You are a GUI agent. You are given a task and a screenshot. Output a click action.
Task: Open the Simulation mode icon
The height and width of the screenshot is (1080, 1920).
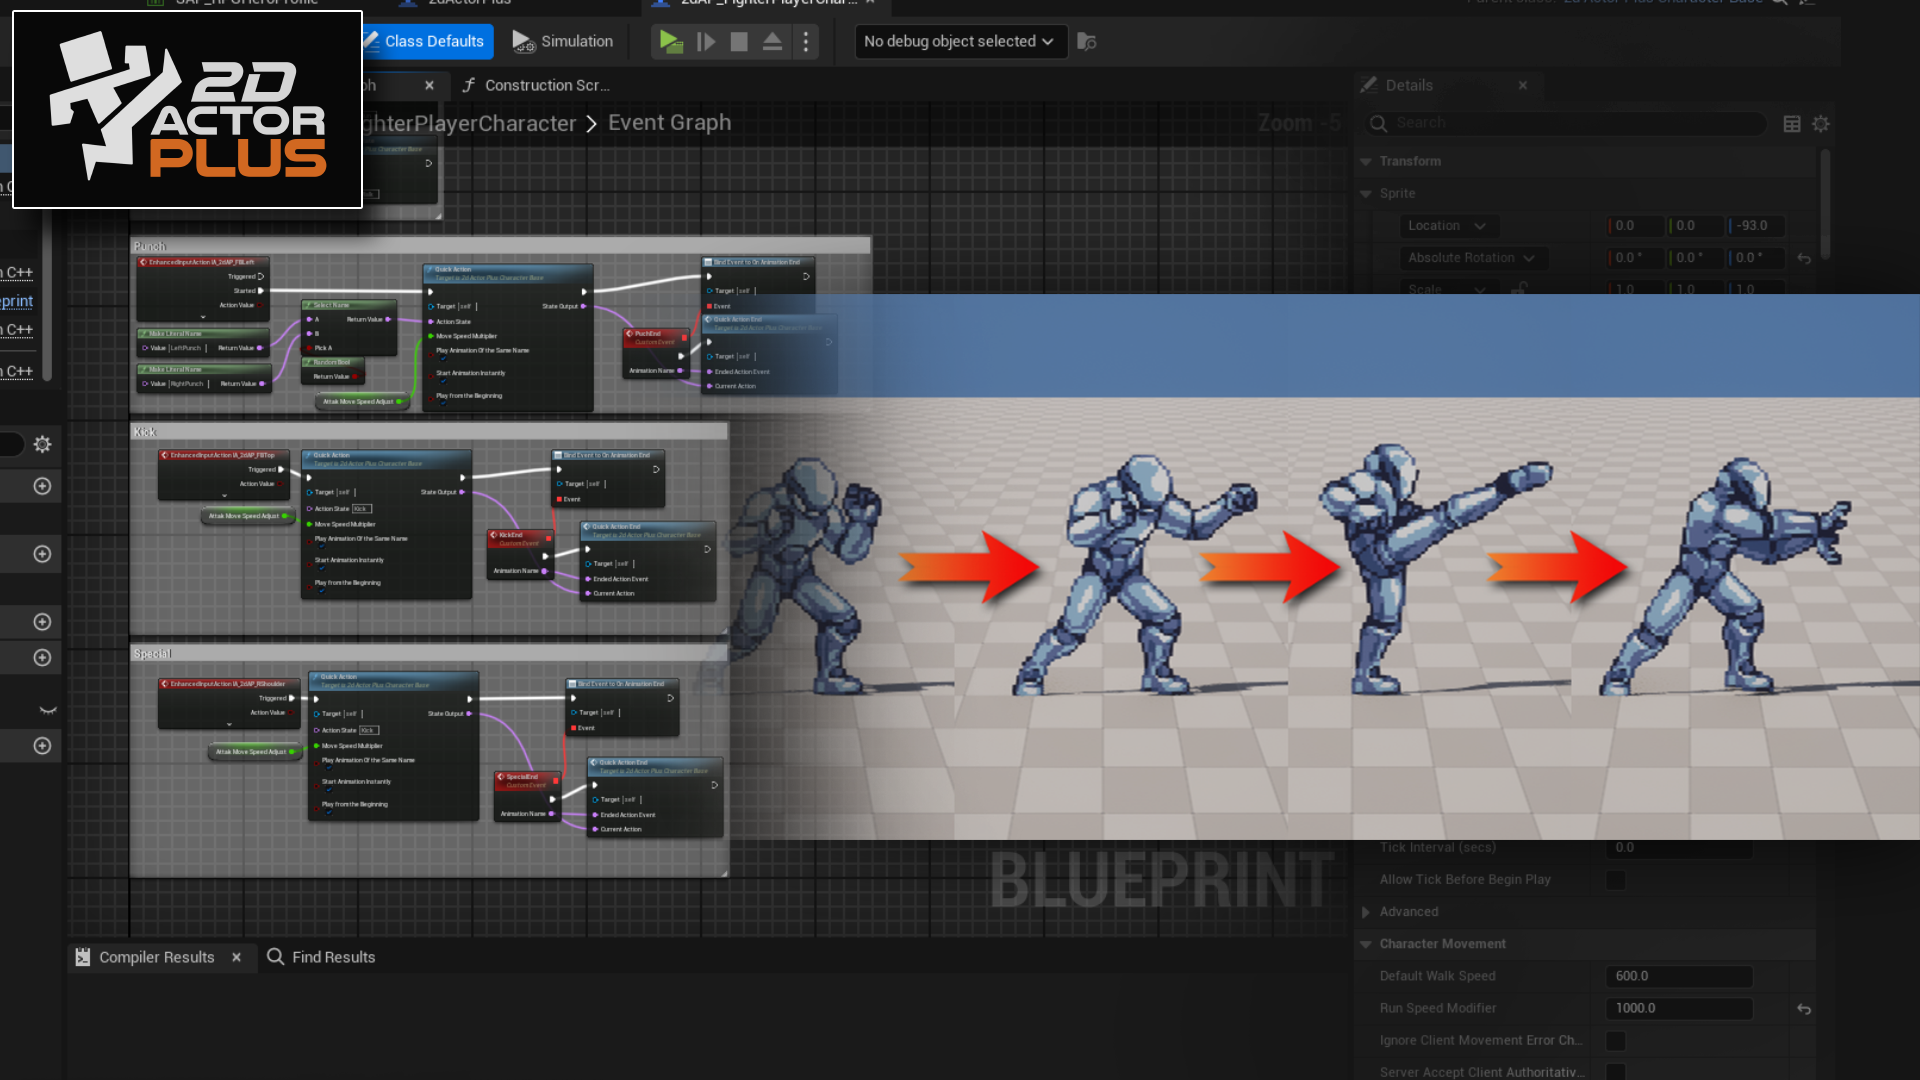(523, 41)
